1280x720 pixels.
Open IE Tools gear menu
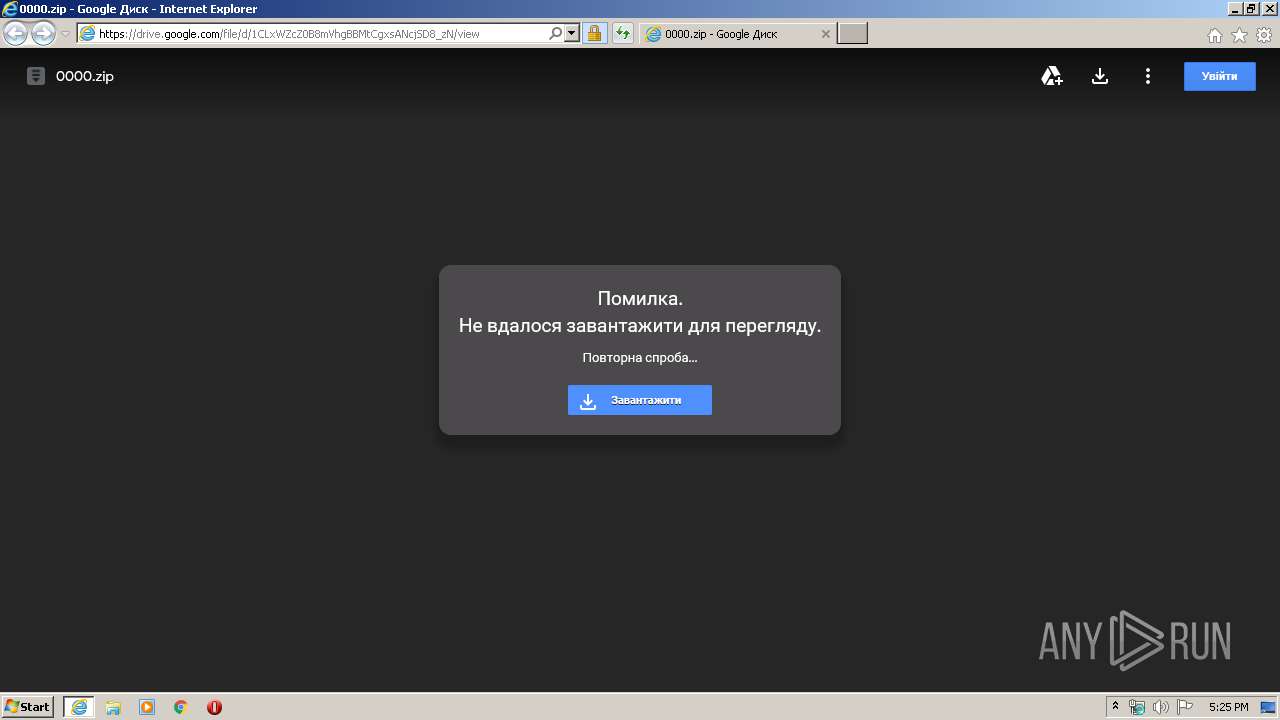[x=1264, y=35]
